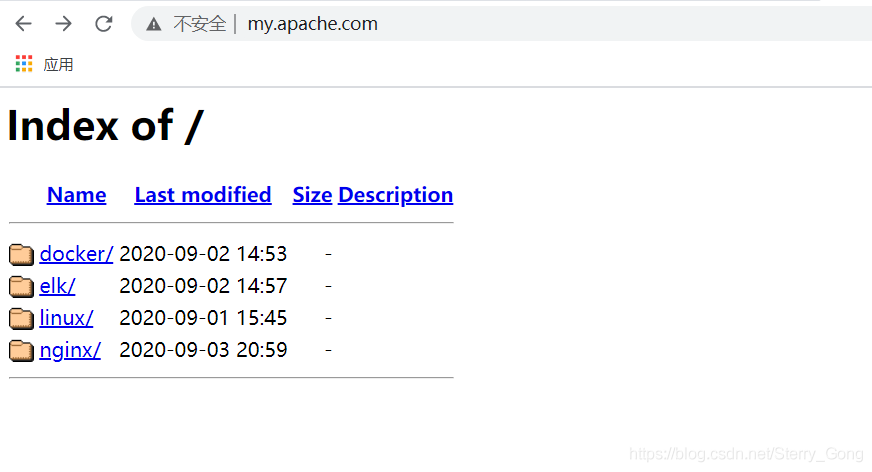Sort listing by the Description header

[395, 195]
